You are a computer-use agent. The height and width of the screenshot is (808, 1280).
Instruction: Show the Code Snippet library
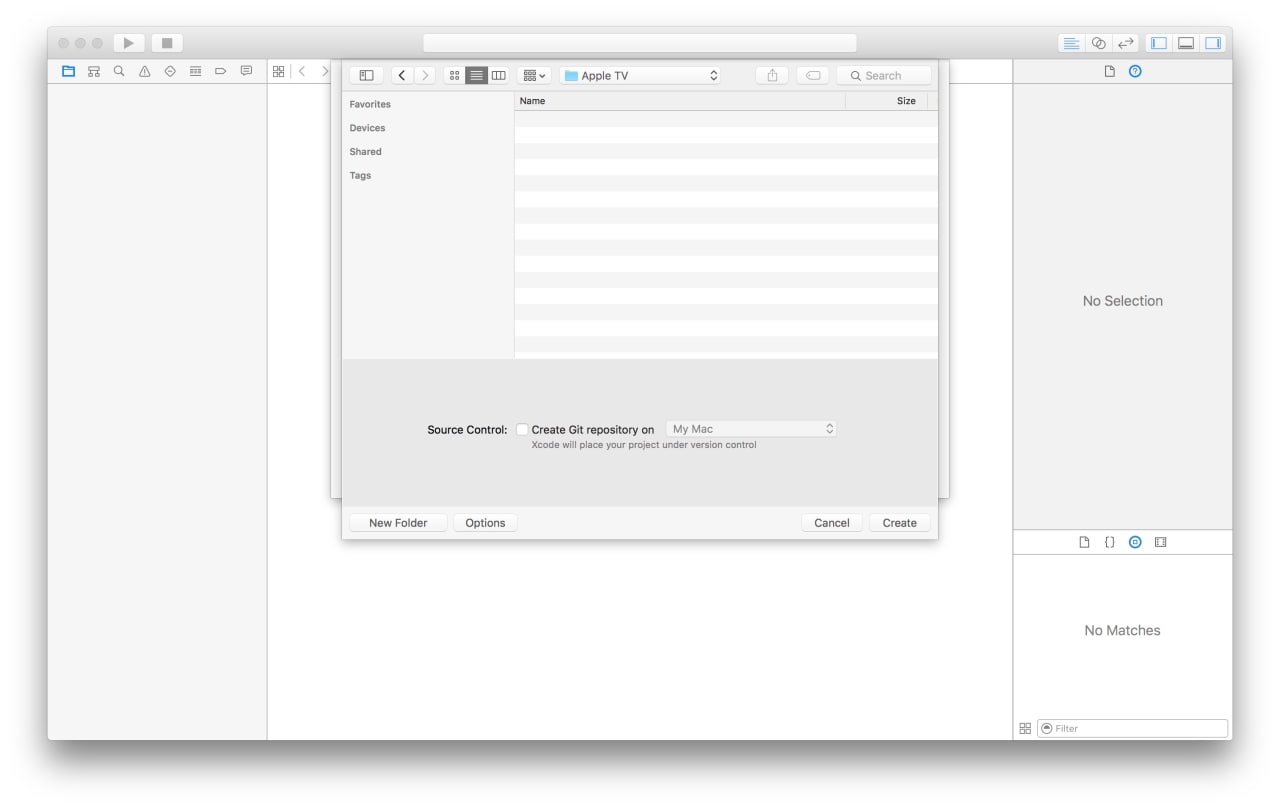click(1109, 542)
